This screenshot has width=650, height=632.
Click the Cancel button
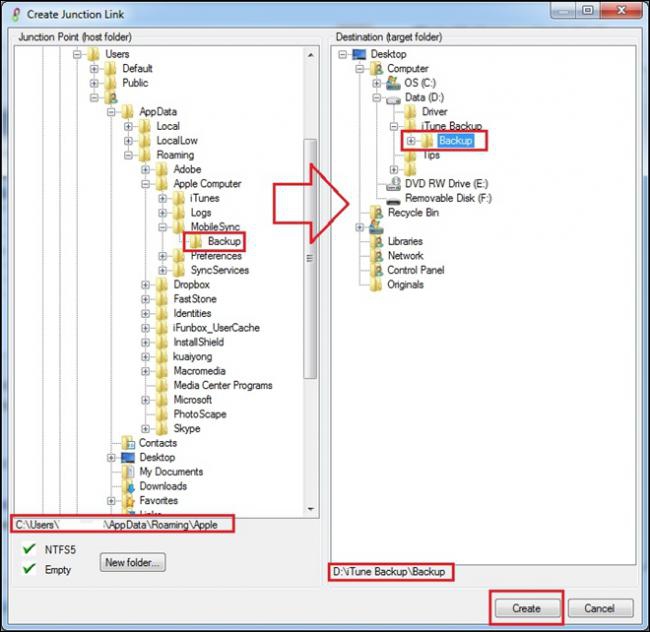tap(600, 608)
